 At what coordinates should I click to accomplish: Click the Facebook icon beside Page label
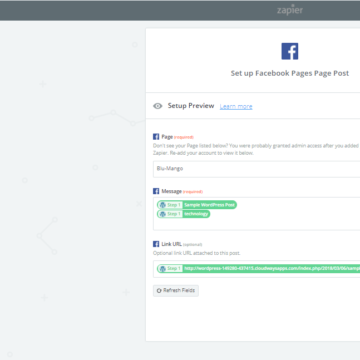pyautogui.click(x=156, y=137)
